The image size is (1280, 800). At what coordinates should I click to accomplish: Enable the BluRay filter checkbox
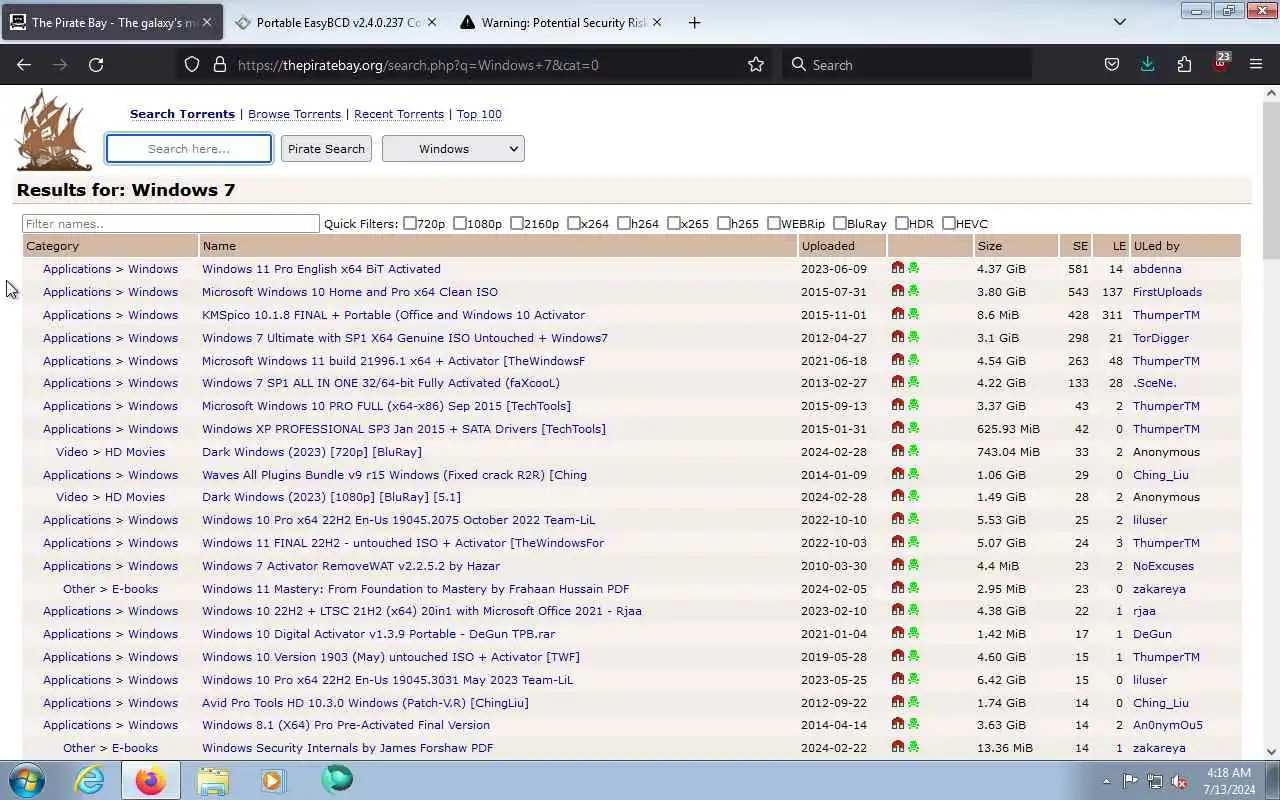(x=840, y=223)
